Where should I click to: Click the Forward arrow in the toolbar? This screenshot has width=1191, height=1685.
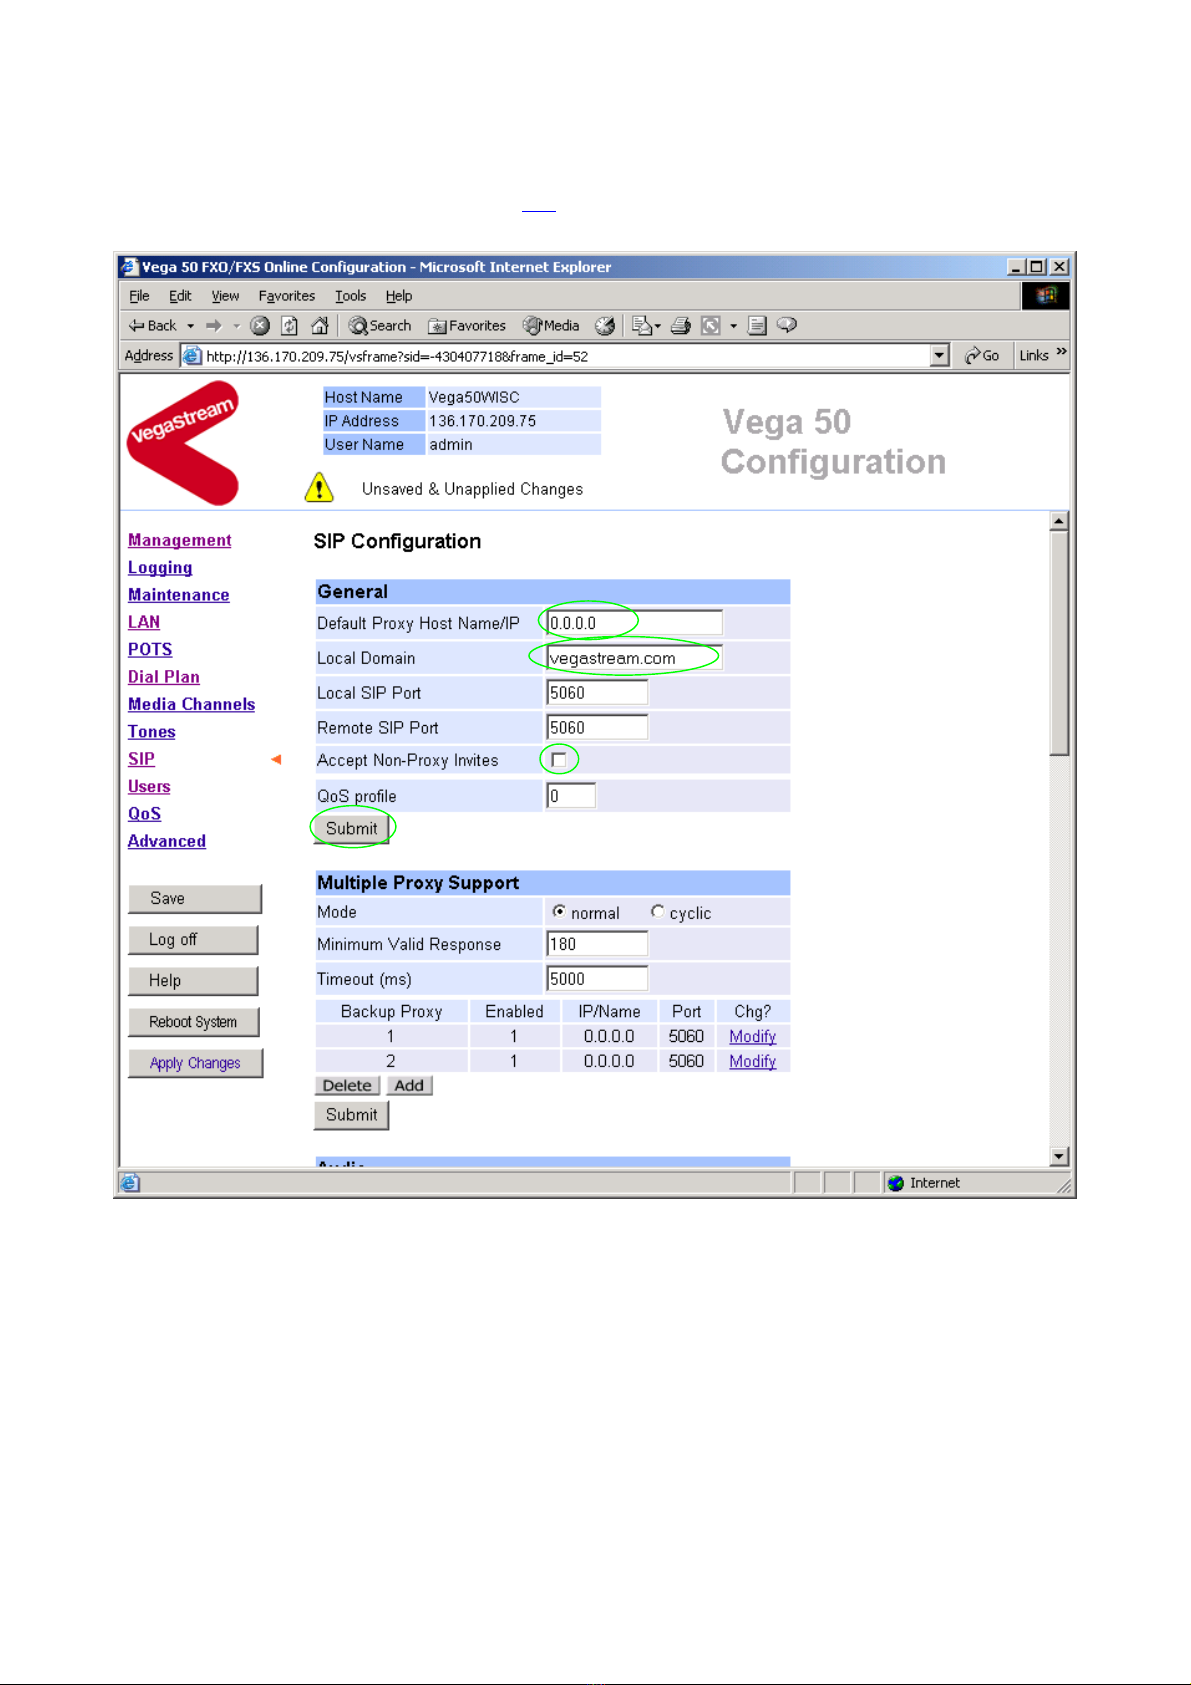point(213,326)
